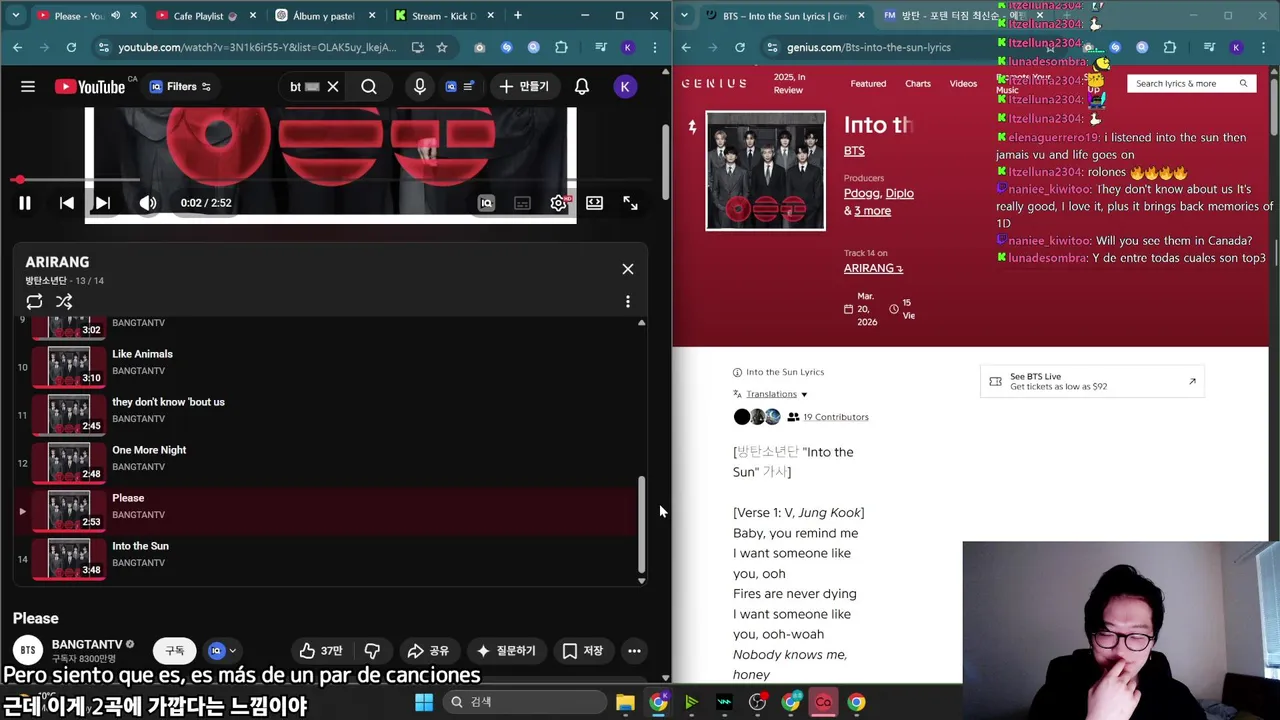Open Chrome menu in YouTube window
This screenshot has height=720, width=1280.
tap(655, 47)
